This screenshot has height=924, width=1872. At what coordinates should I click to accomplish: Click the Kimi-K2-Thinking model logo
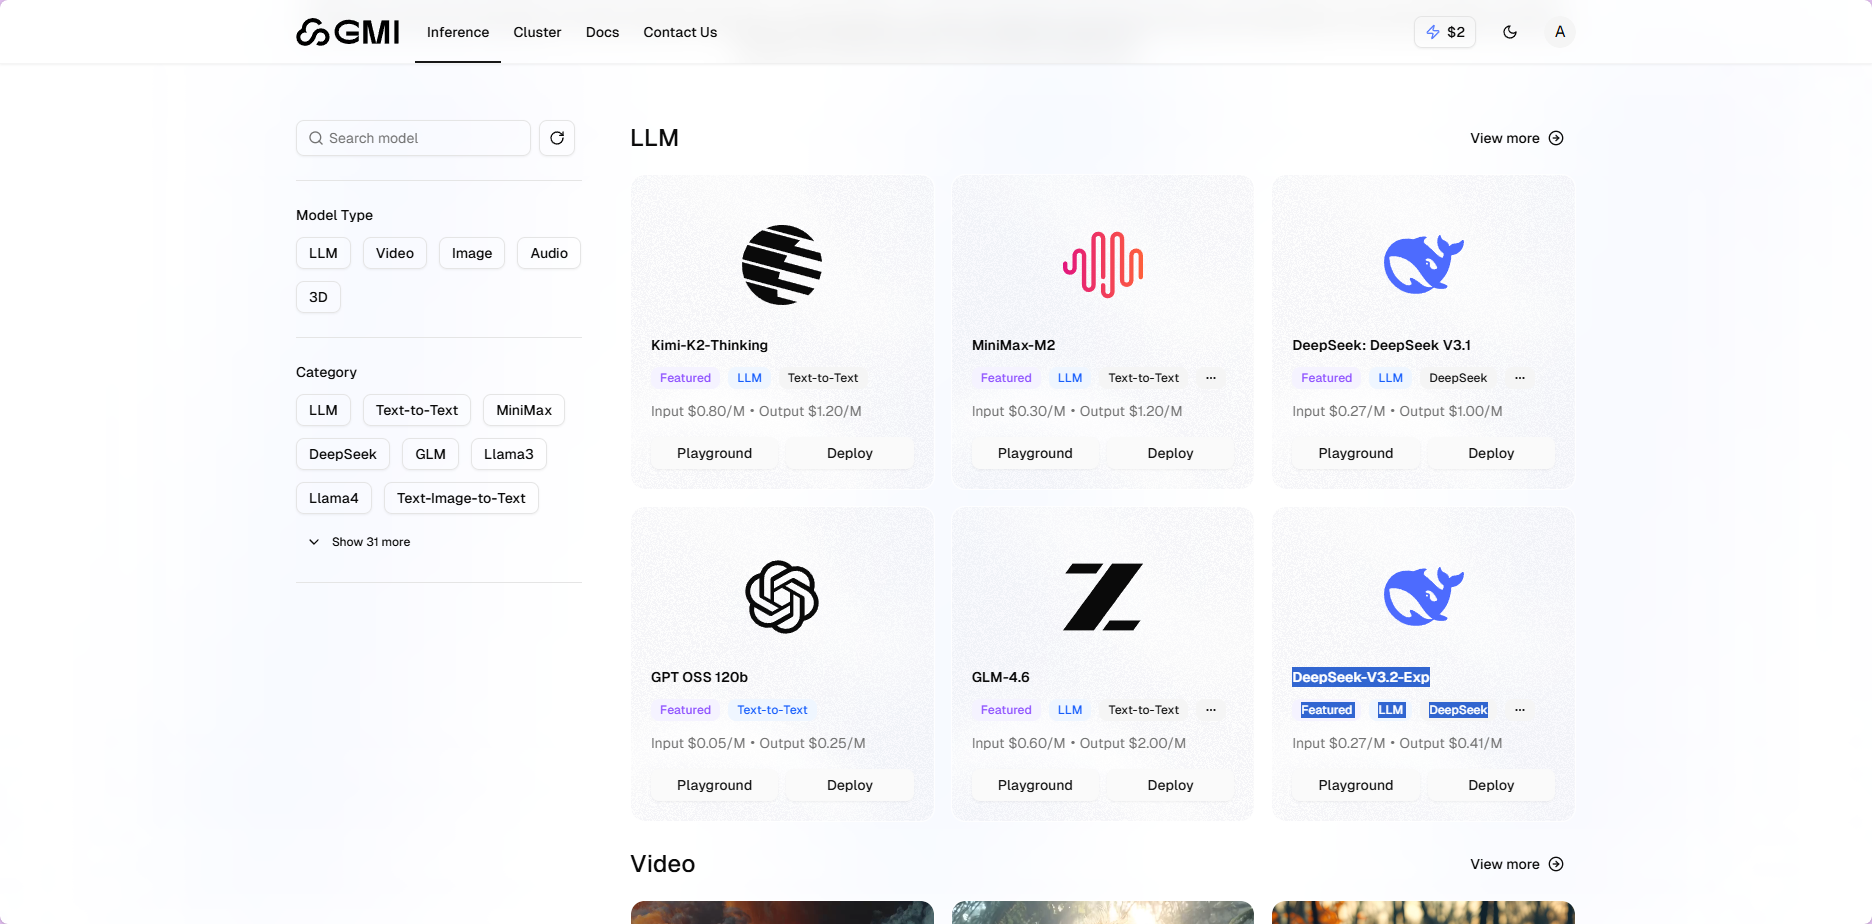click(x=782, y=265)
